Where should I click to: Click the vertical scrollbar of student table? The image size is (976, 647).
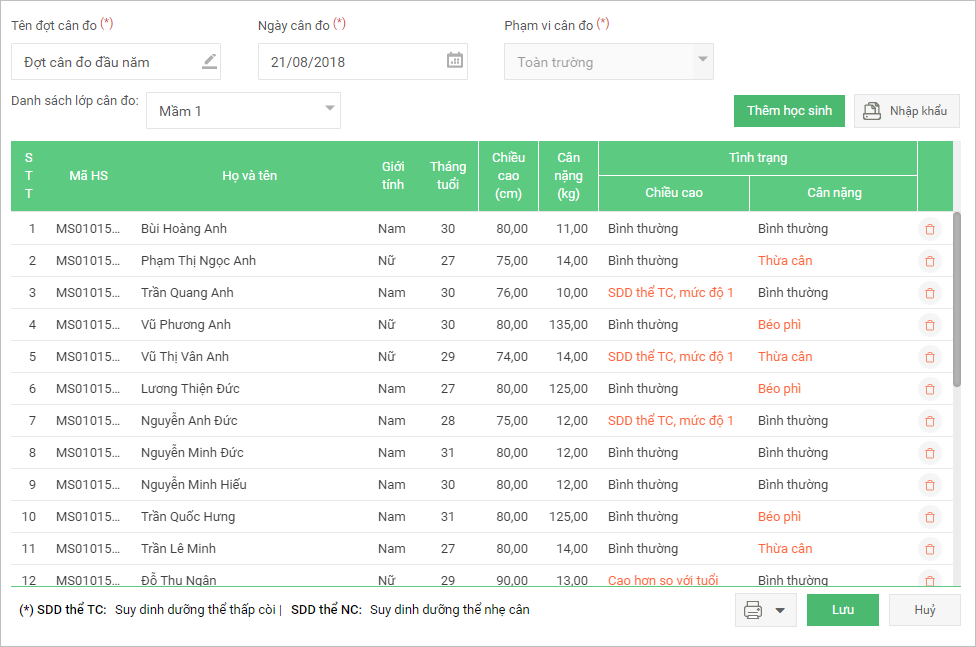(x=956, y=298)
